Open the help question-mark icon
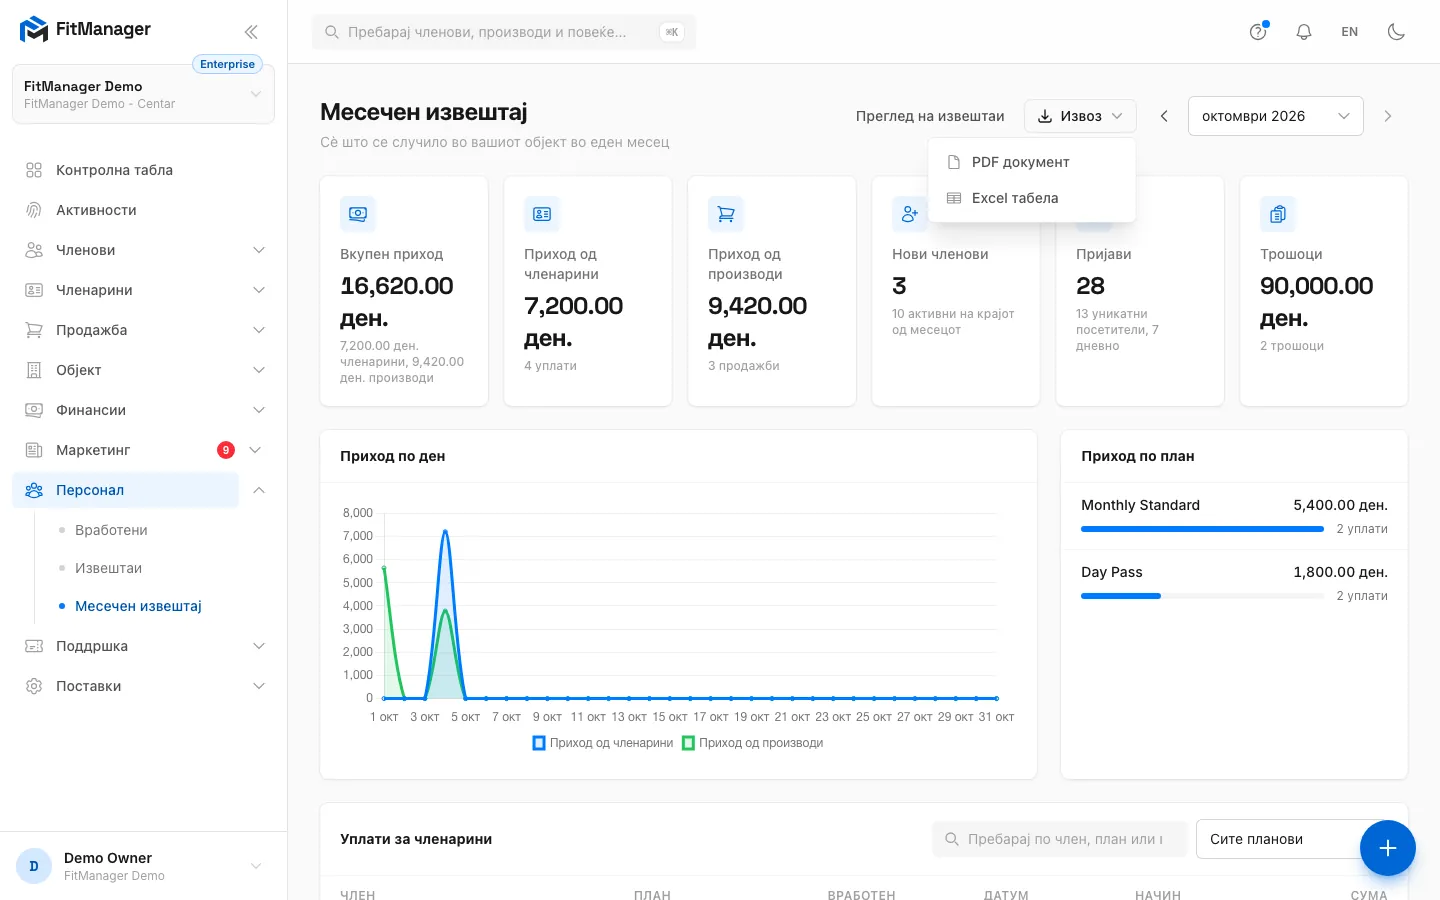 tap(1258, 32)
